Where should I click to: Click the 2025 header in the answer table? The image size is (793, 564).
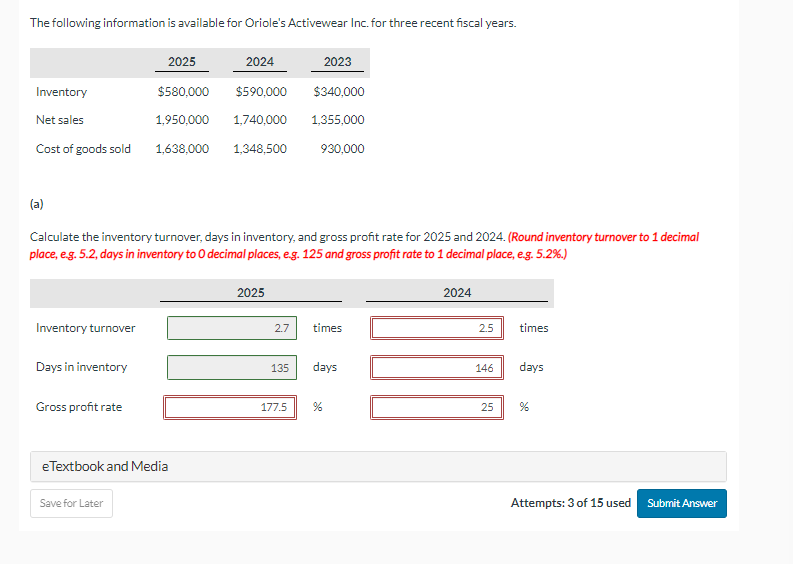click(251, 293)
